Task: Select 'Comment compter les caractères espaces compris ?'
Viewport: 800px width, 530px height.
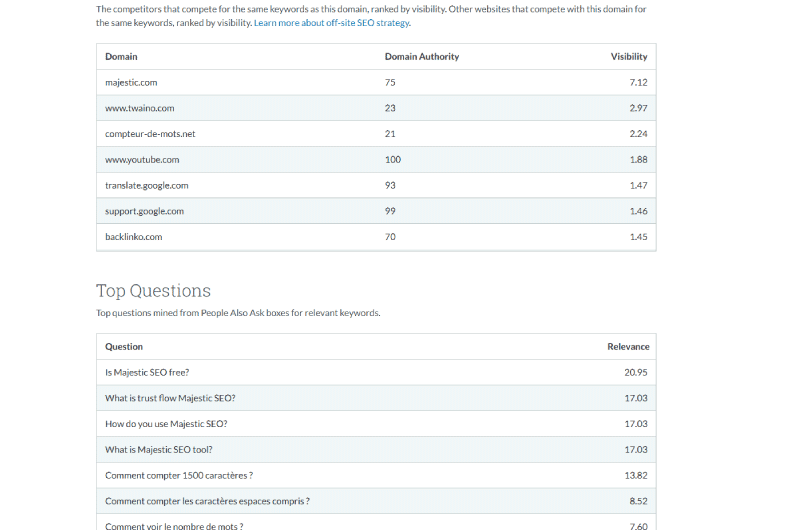Action: click(x=208, y=501)
